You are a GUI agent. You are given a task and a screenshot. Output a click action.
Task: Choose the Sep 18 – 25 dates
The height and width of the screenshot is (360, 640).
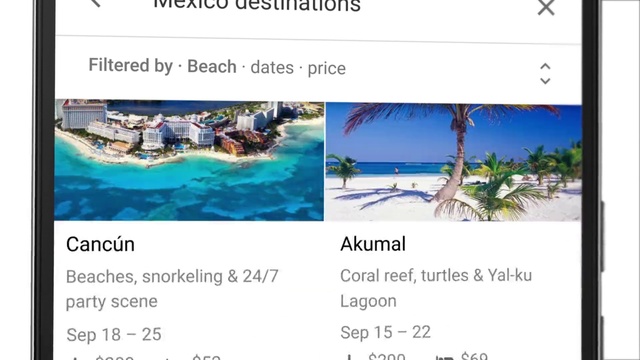(114, 335)
